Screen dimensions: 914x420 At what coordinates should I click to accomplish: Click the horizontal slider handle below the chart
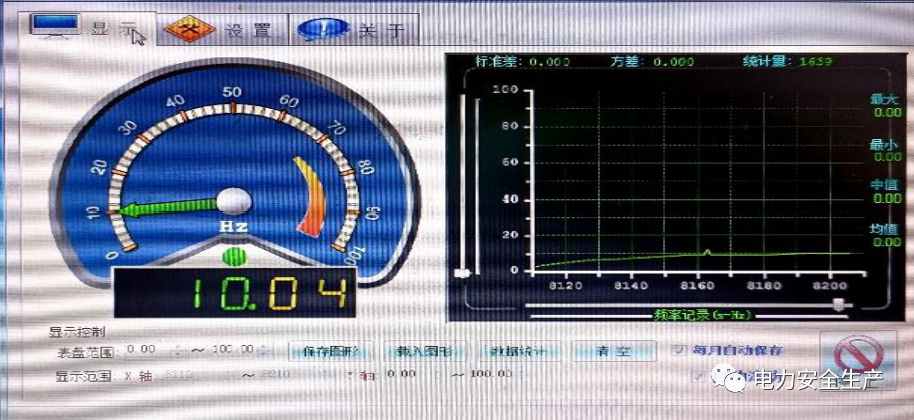tap(839, 304)
